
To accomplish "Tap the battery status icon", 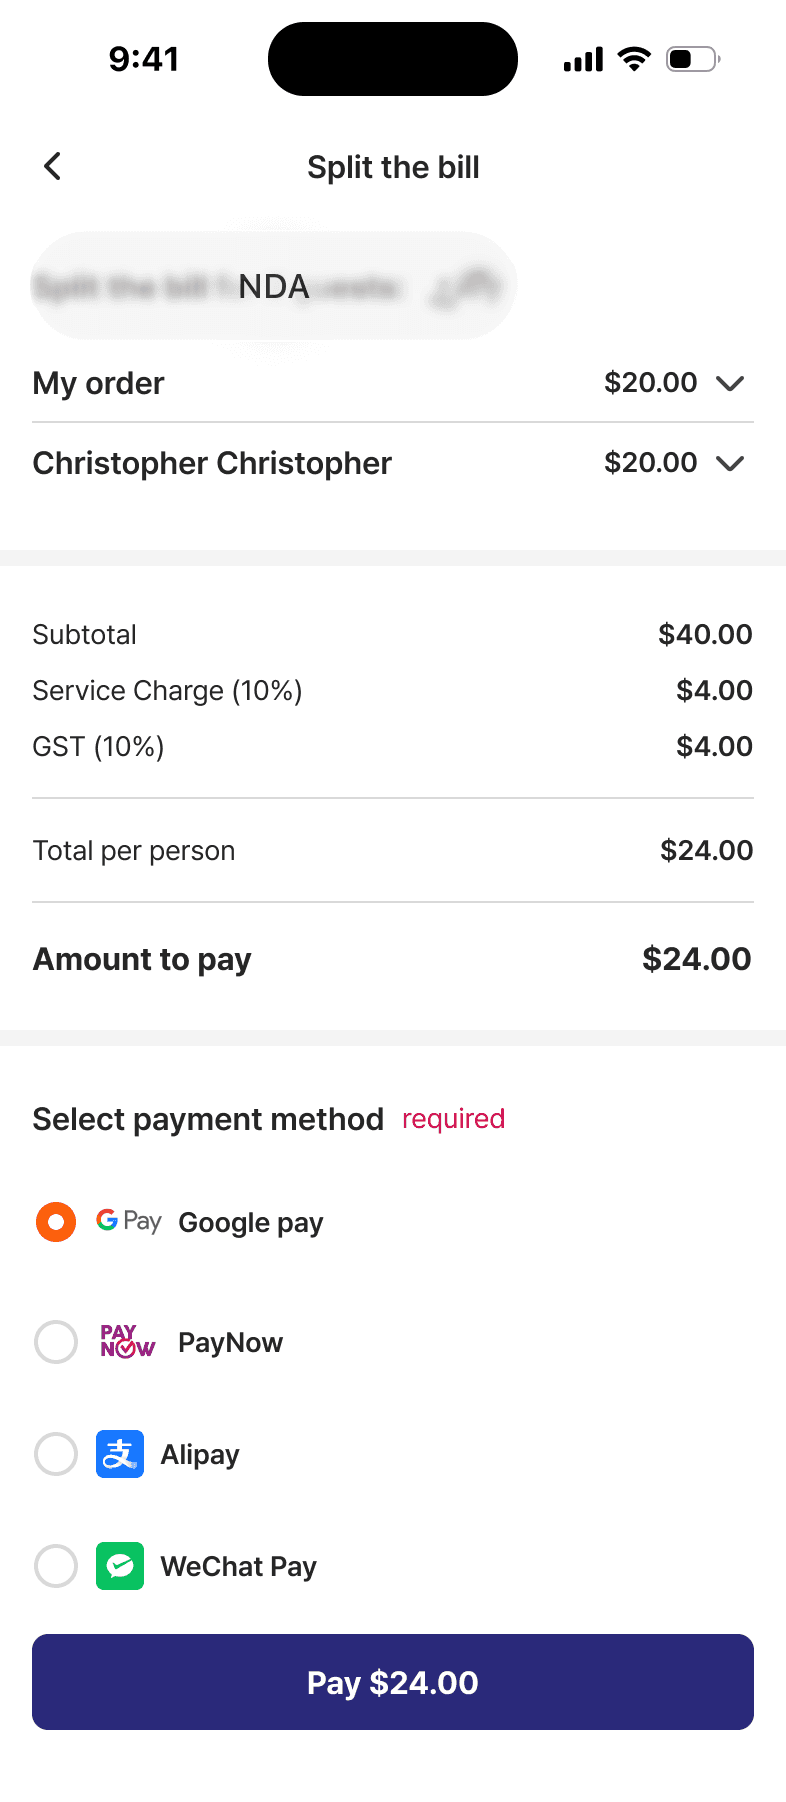I will tap(693, 59).
